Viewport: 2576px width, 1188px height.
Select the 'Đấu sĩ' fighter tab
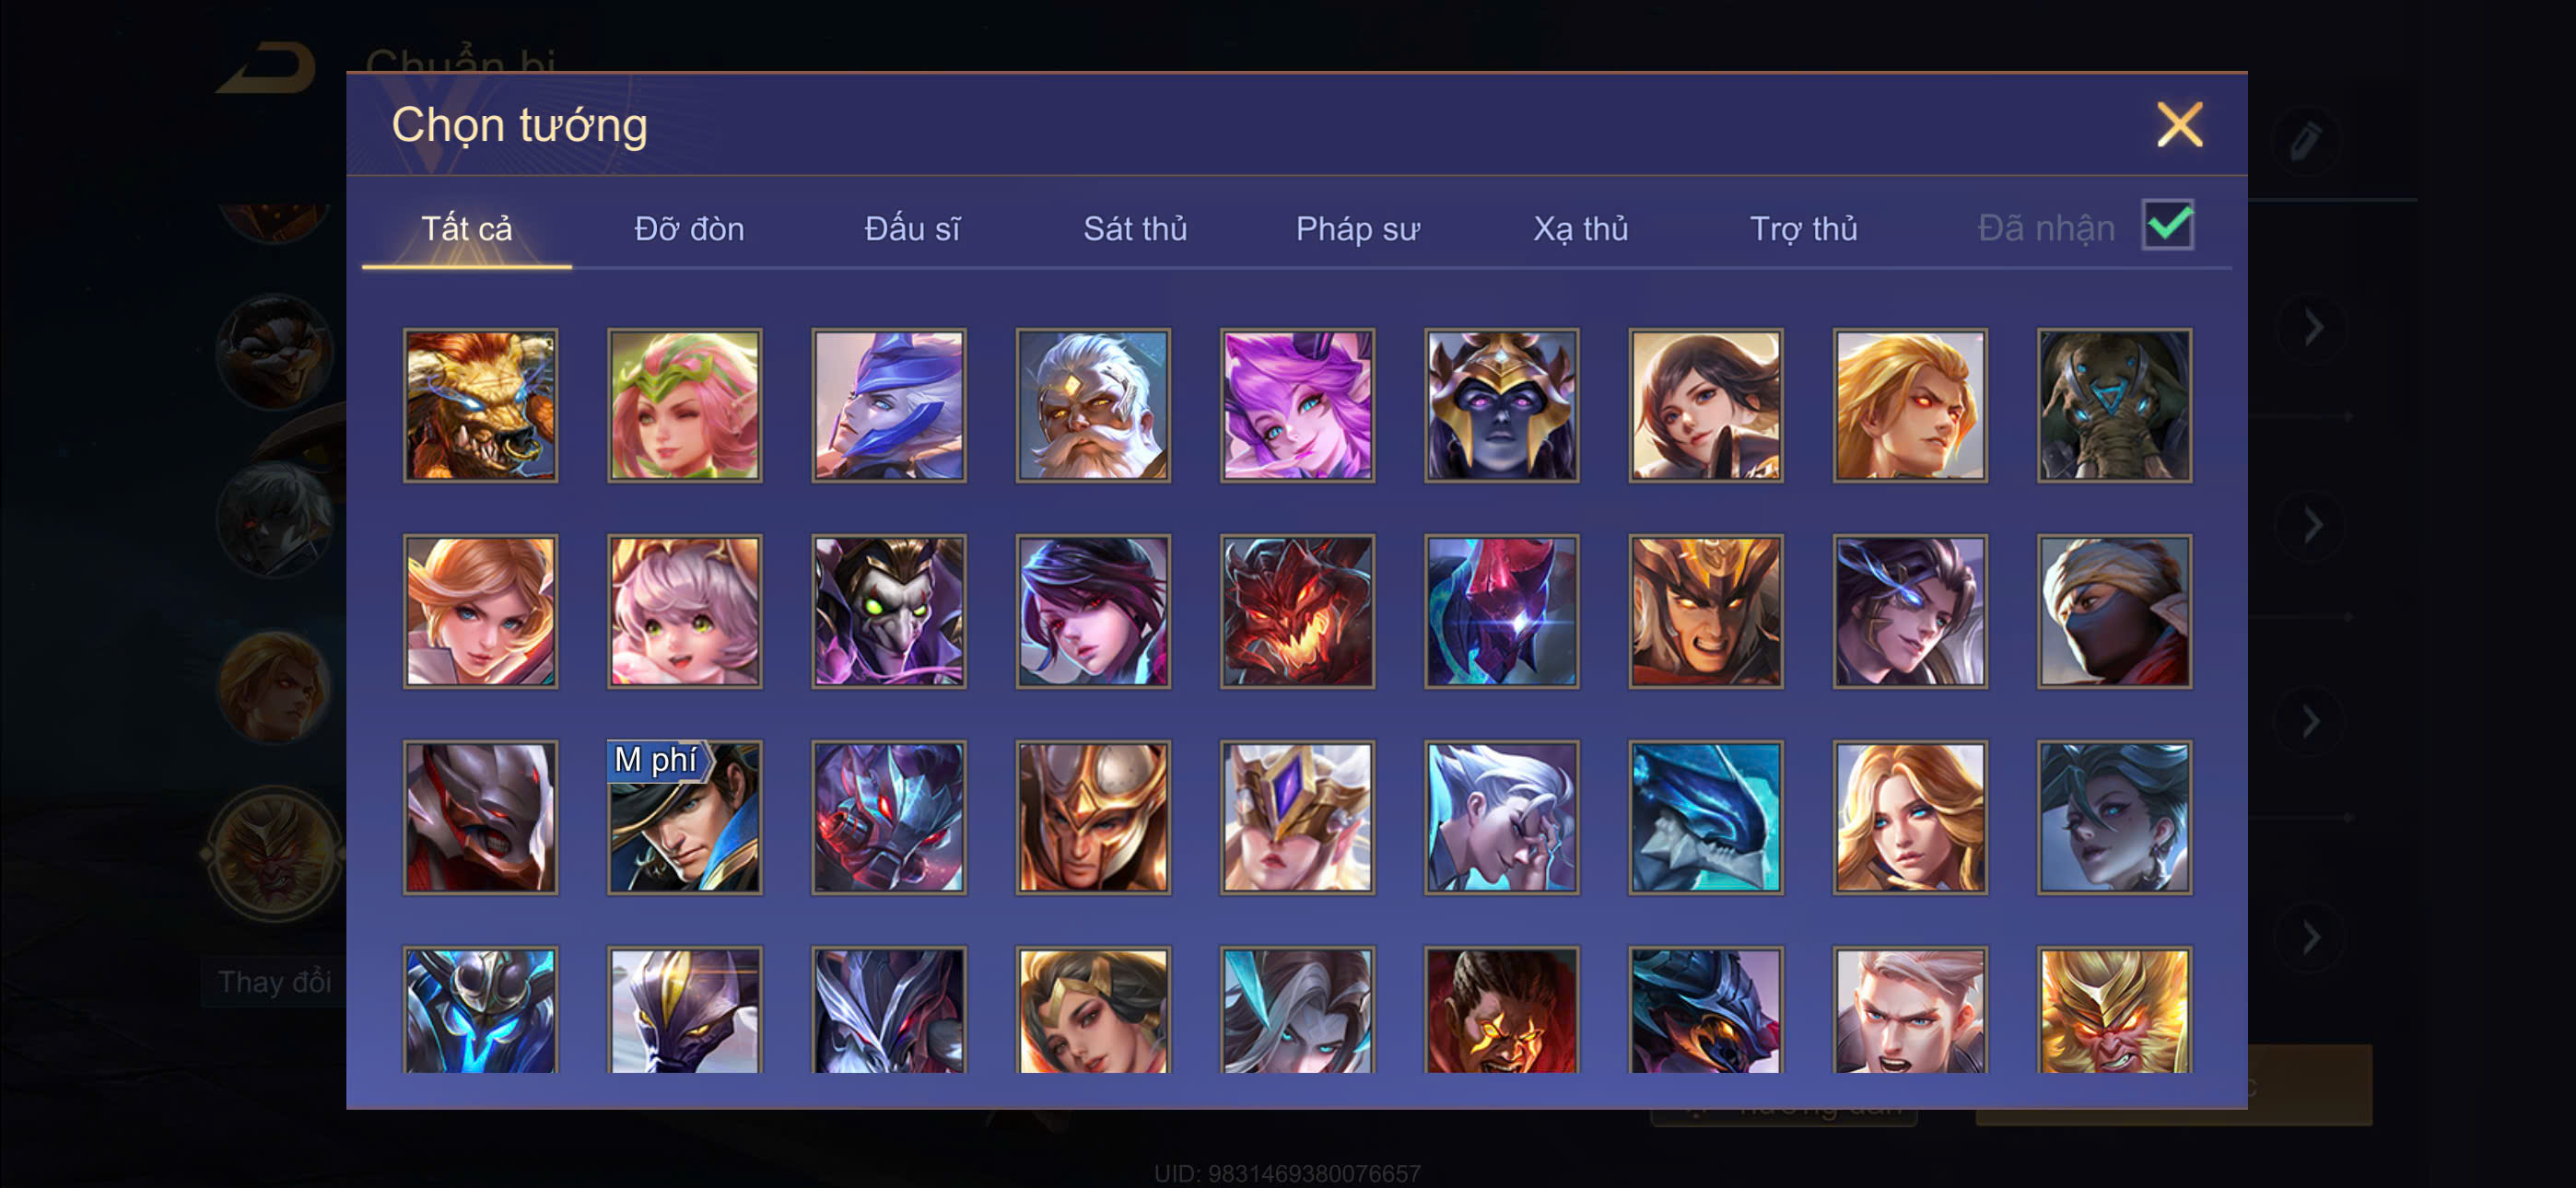tap(912, 229)
